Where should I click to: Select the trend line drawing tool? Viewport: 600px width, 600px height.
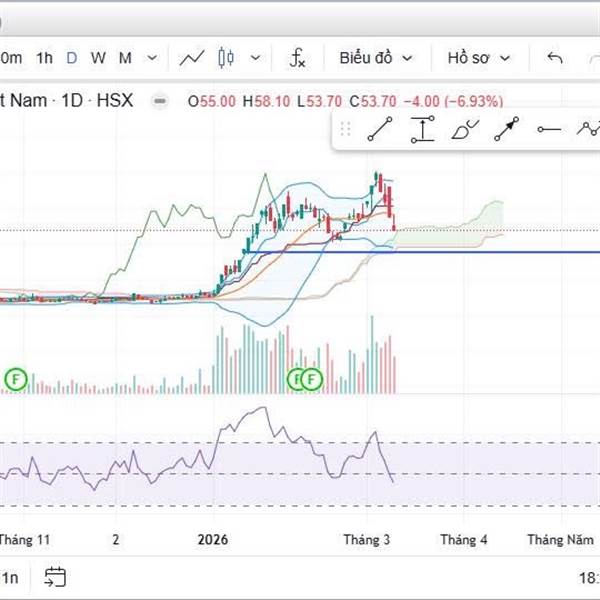point(380,129)
